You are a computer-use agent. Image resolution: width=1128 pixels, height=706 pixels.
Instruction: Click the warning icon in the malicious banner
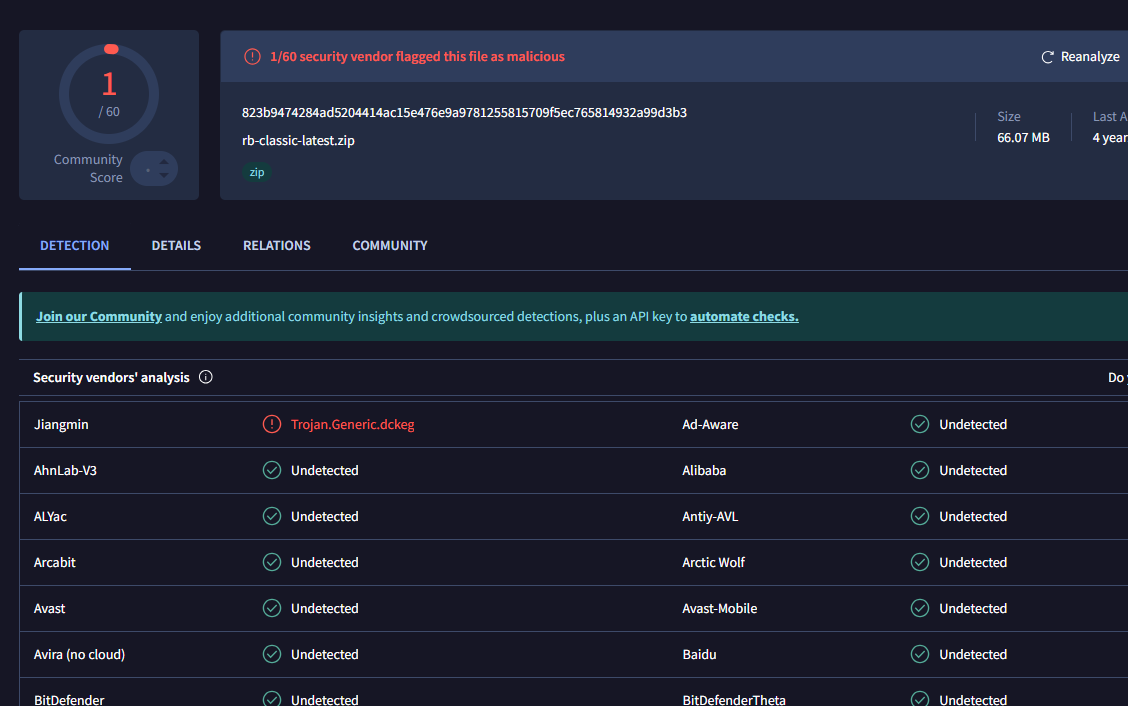252,57
